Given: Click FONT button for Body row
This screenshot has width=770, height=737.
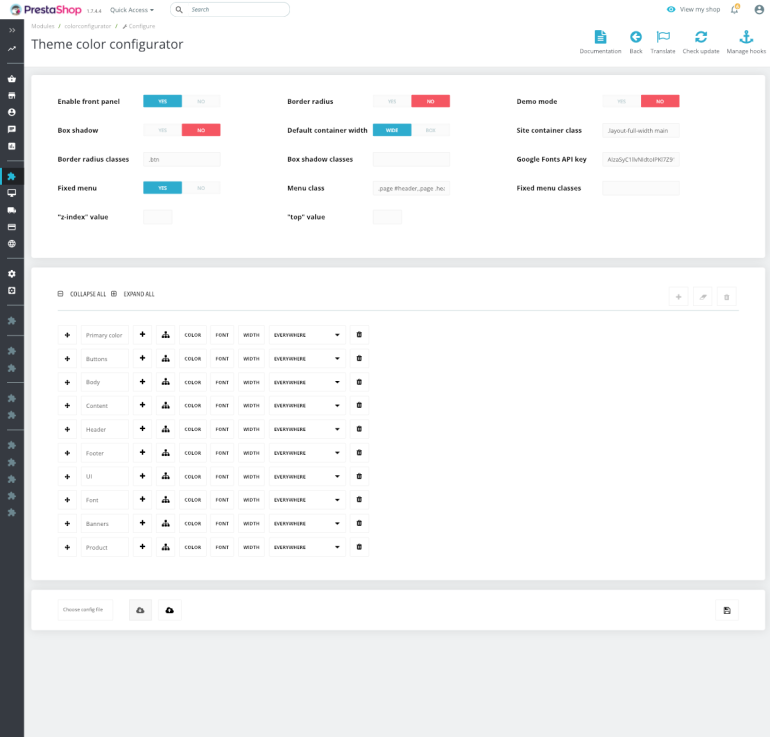Looking at the screenshot, I should [x=222, y=382].
